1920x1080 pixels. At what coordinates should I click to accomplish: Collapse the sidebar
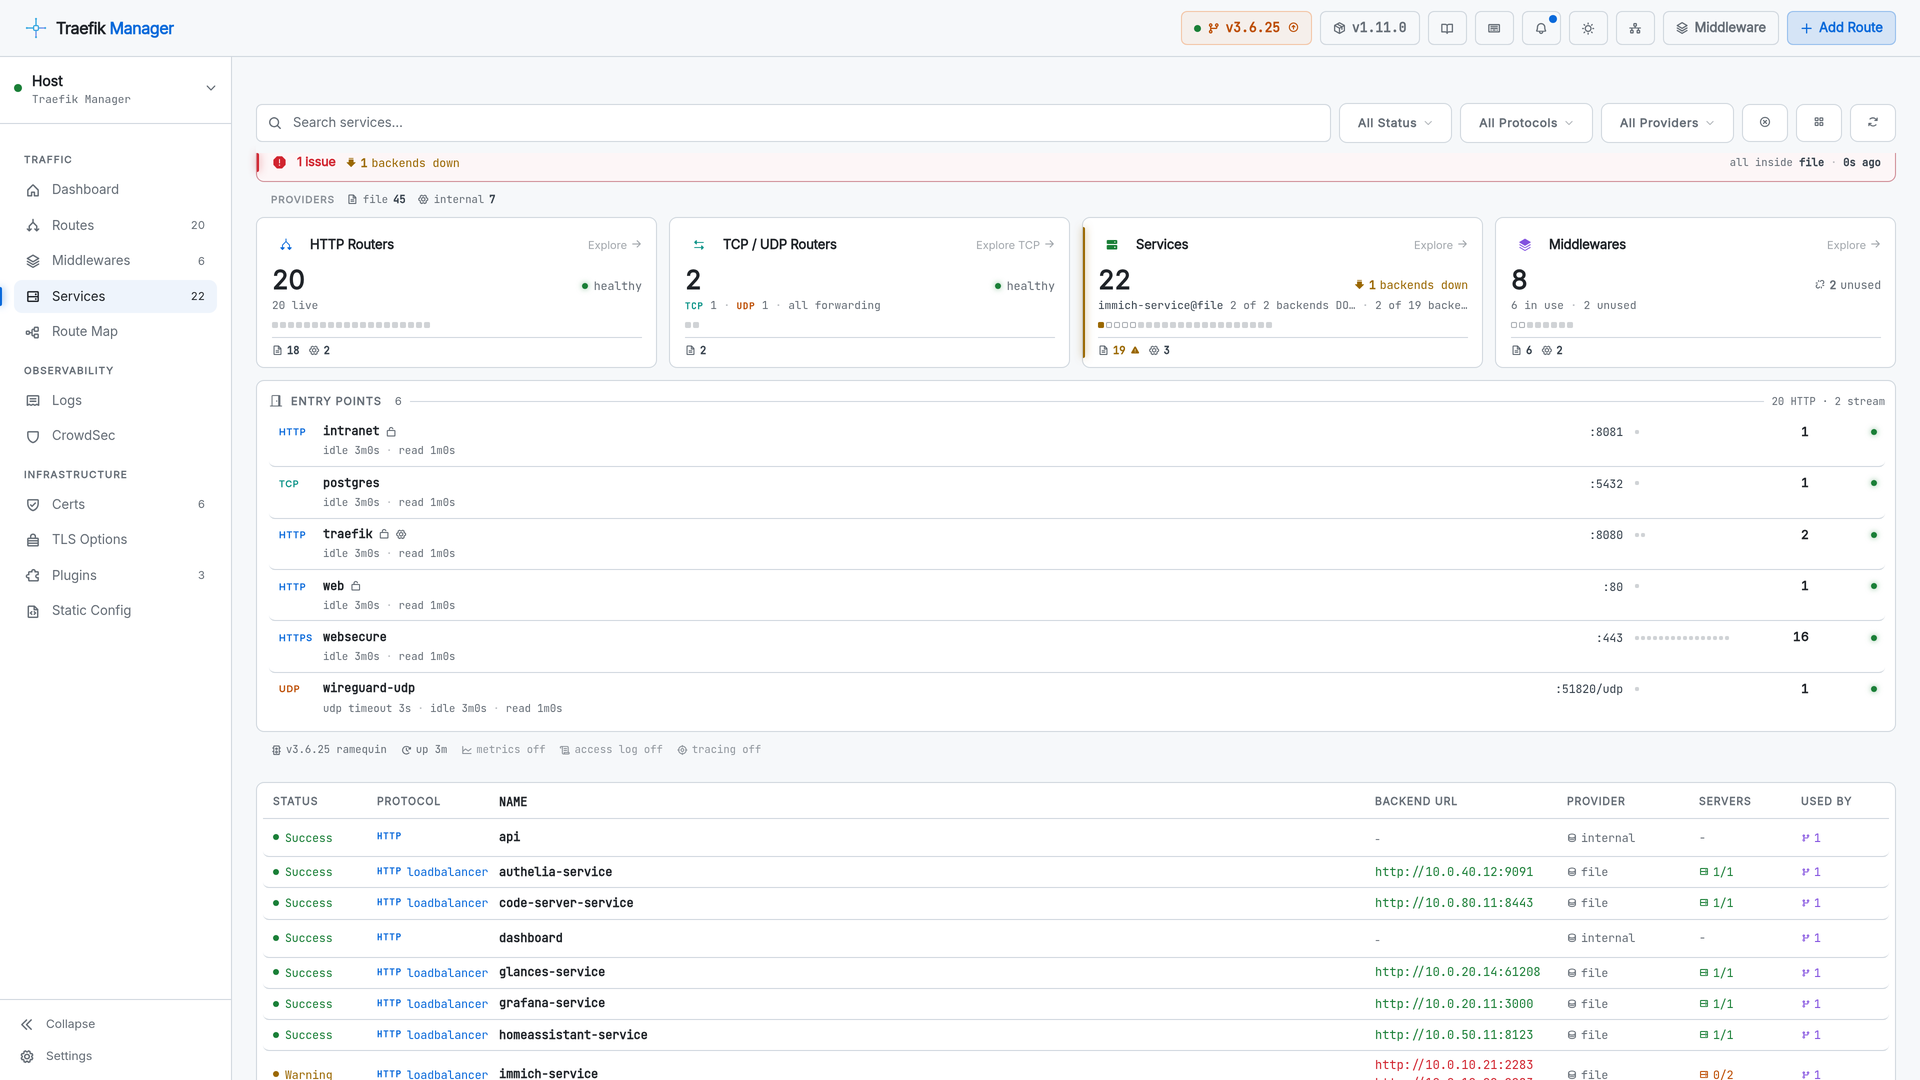[58, 1025]
